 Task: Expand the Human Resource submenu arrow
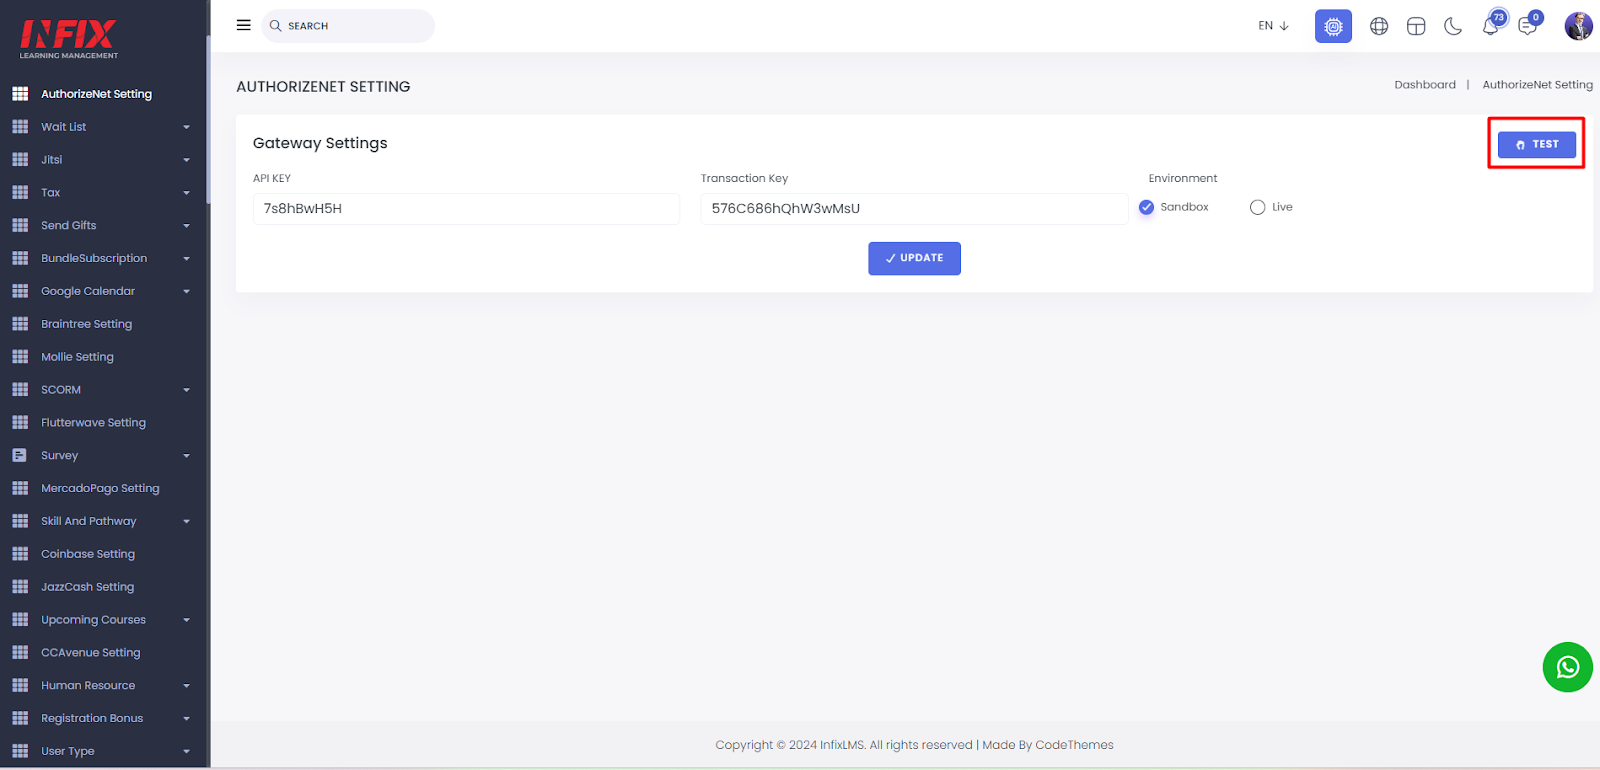(187, 686)
